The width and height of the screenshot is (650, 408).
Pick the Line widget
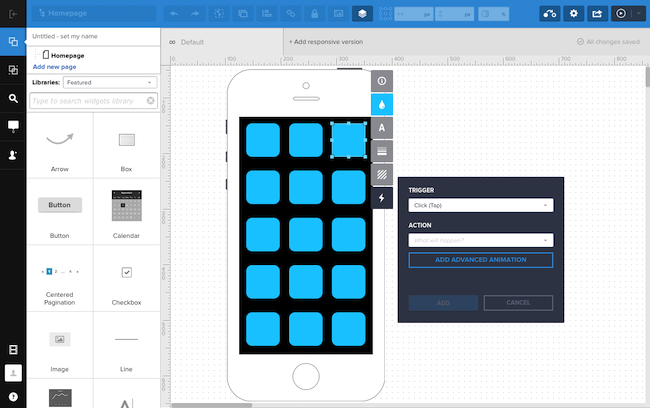pyautogui.click(x=126, y=345)
